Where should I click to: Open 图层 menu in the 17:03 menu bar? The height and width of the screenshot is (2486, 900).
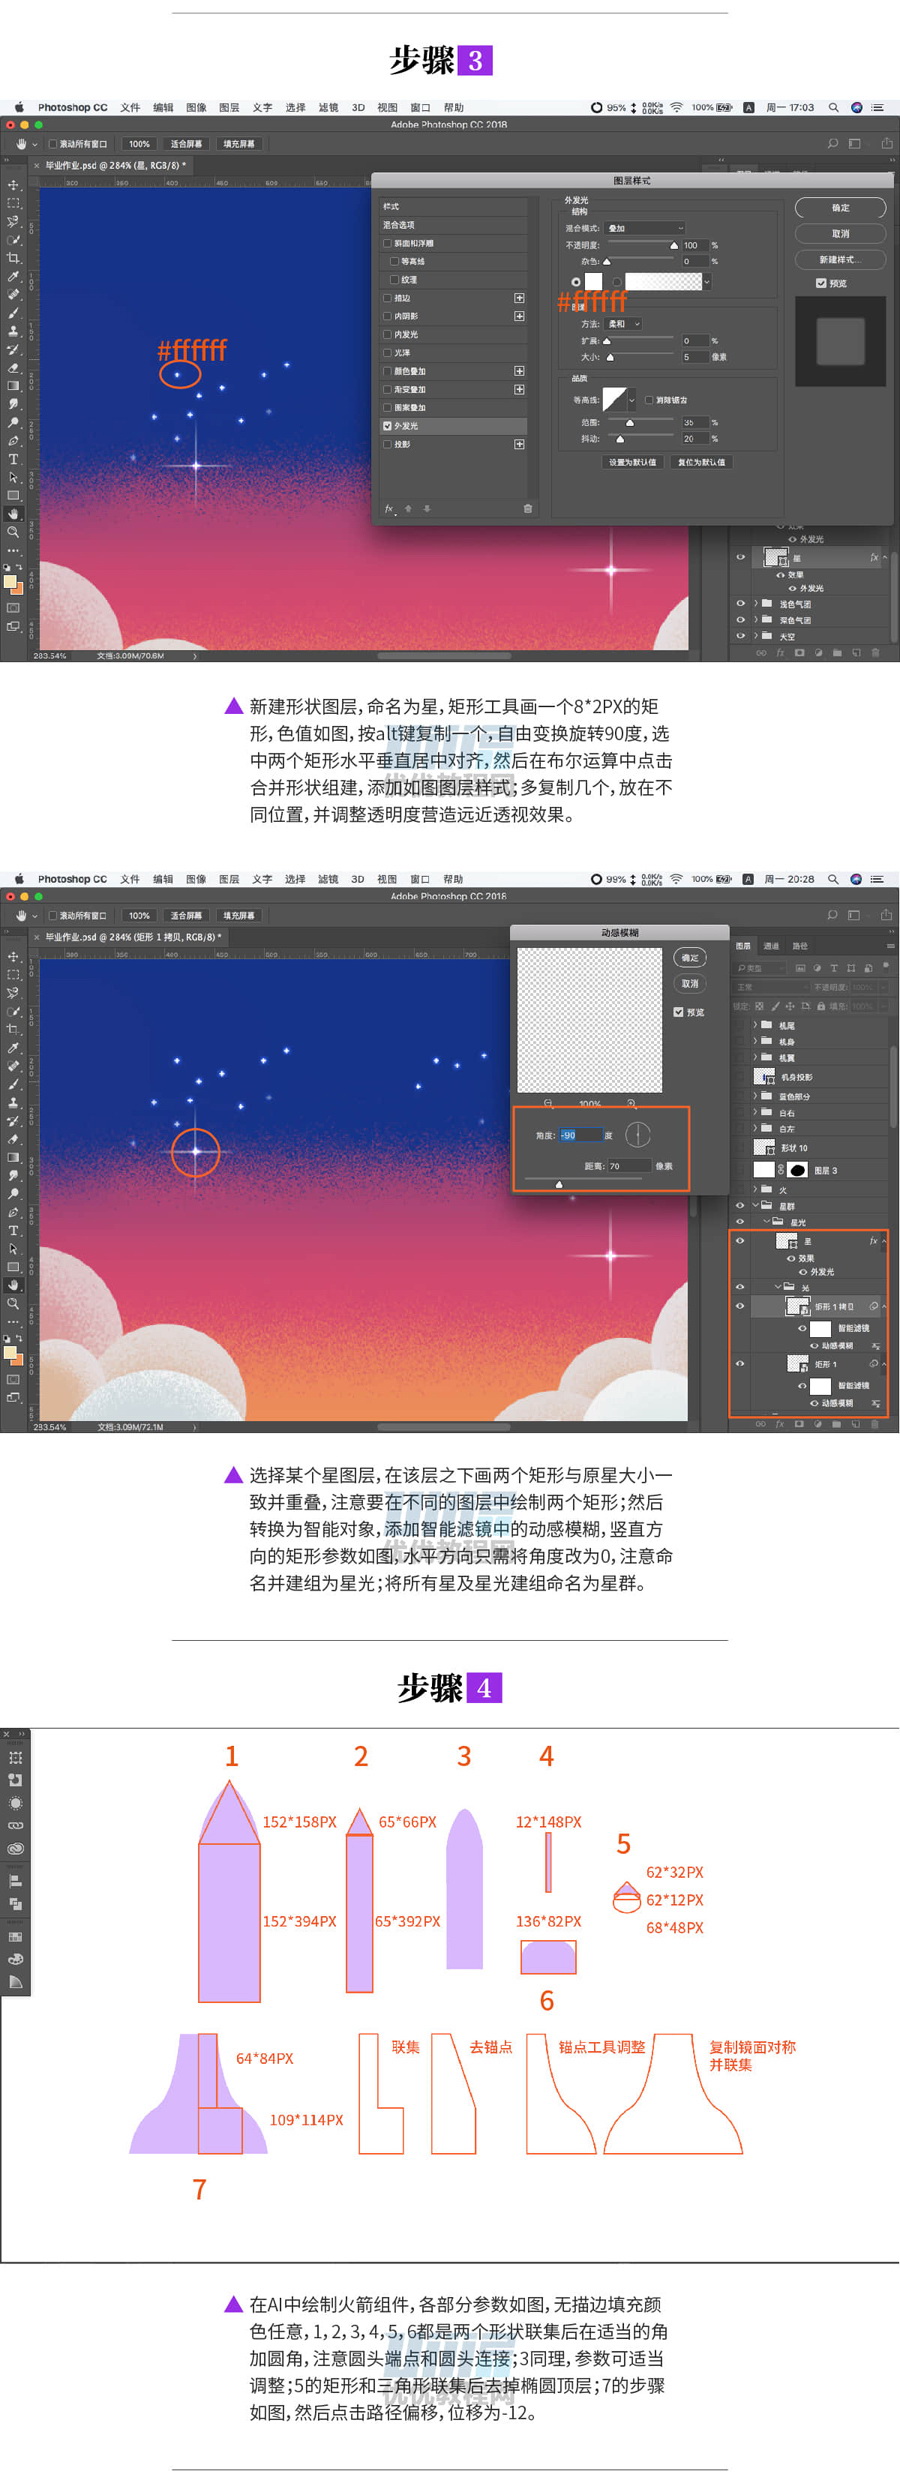point(229,107)
